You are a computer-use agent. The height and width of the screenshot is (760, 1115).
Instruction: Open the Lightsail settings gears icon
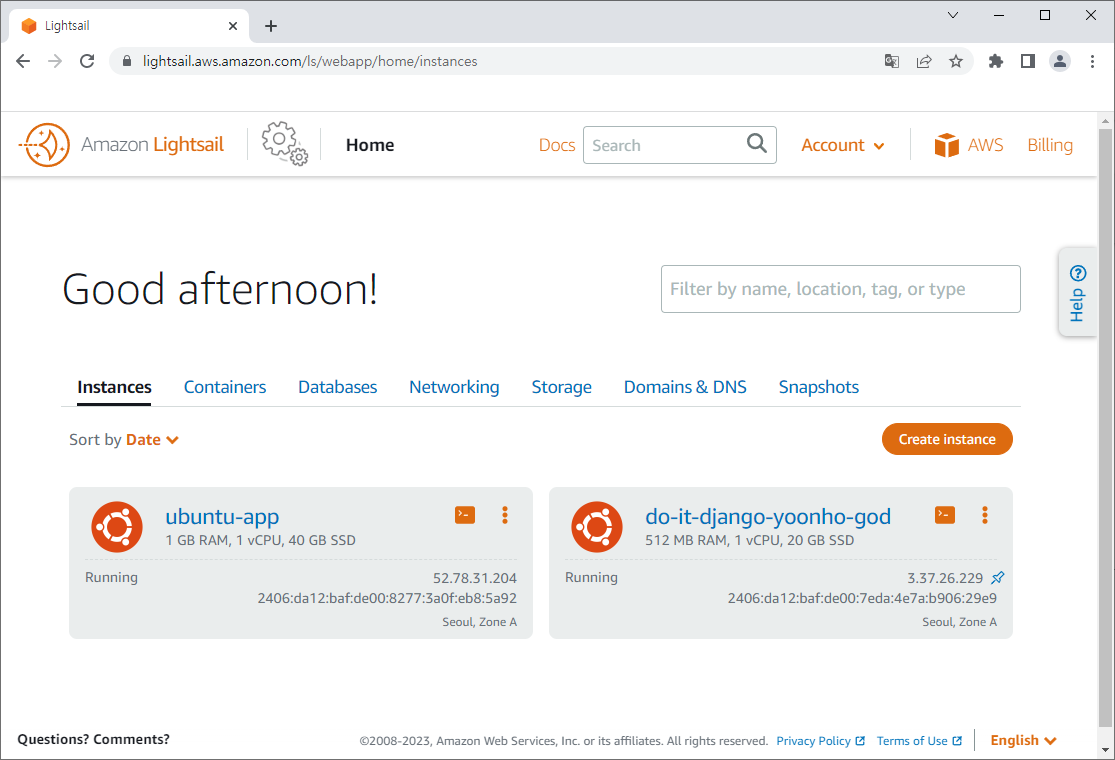pos(284,144)
